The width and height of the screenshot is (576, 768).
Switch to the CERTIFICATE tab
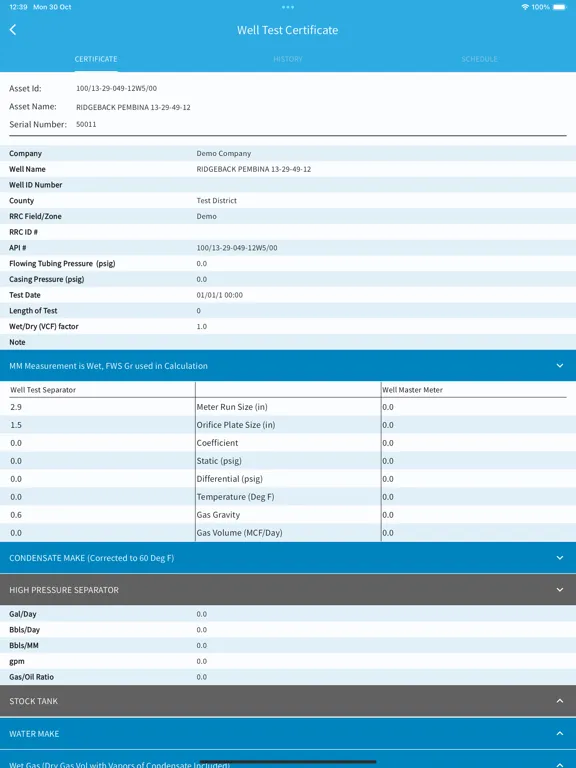pos(96,59)
